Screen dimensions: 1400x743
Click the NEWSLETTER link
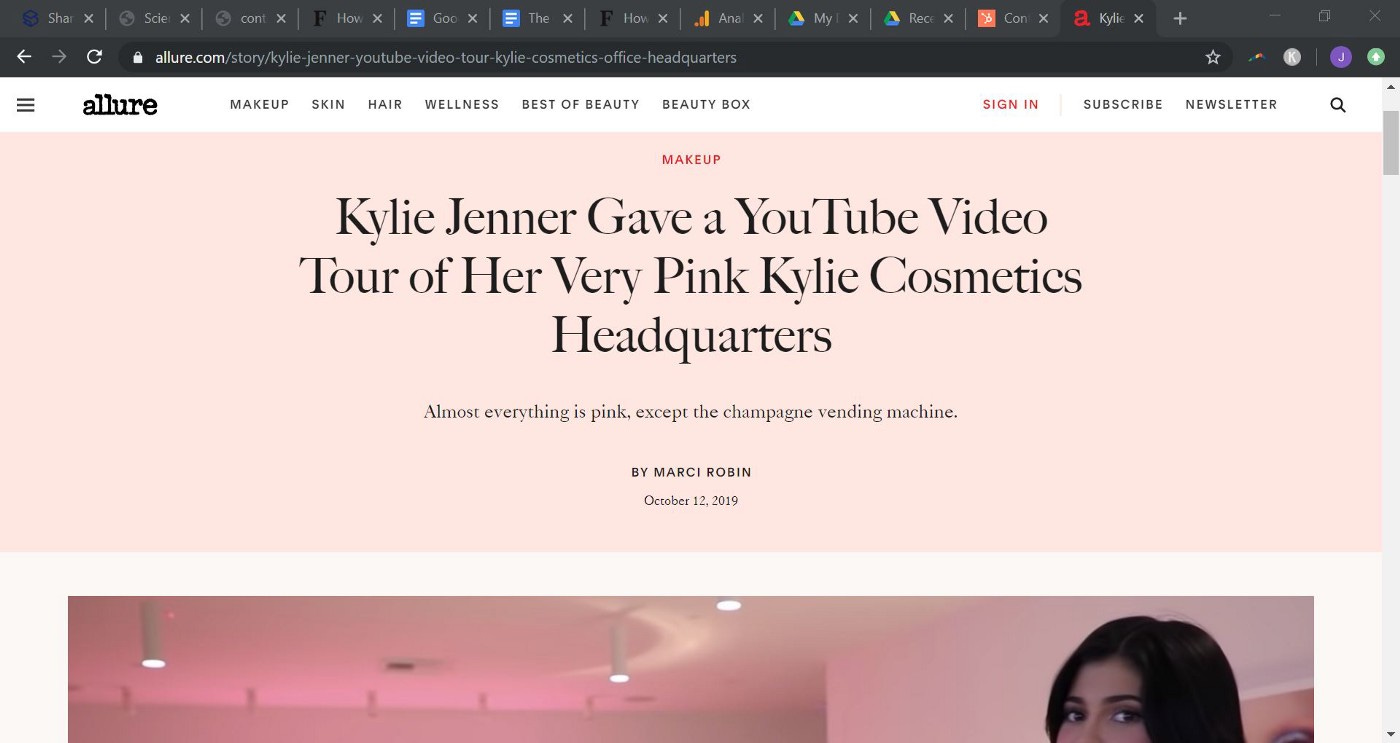click(1231, 104)
